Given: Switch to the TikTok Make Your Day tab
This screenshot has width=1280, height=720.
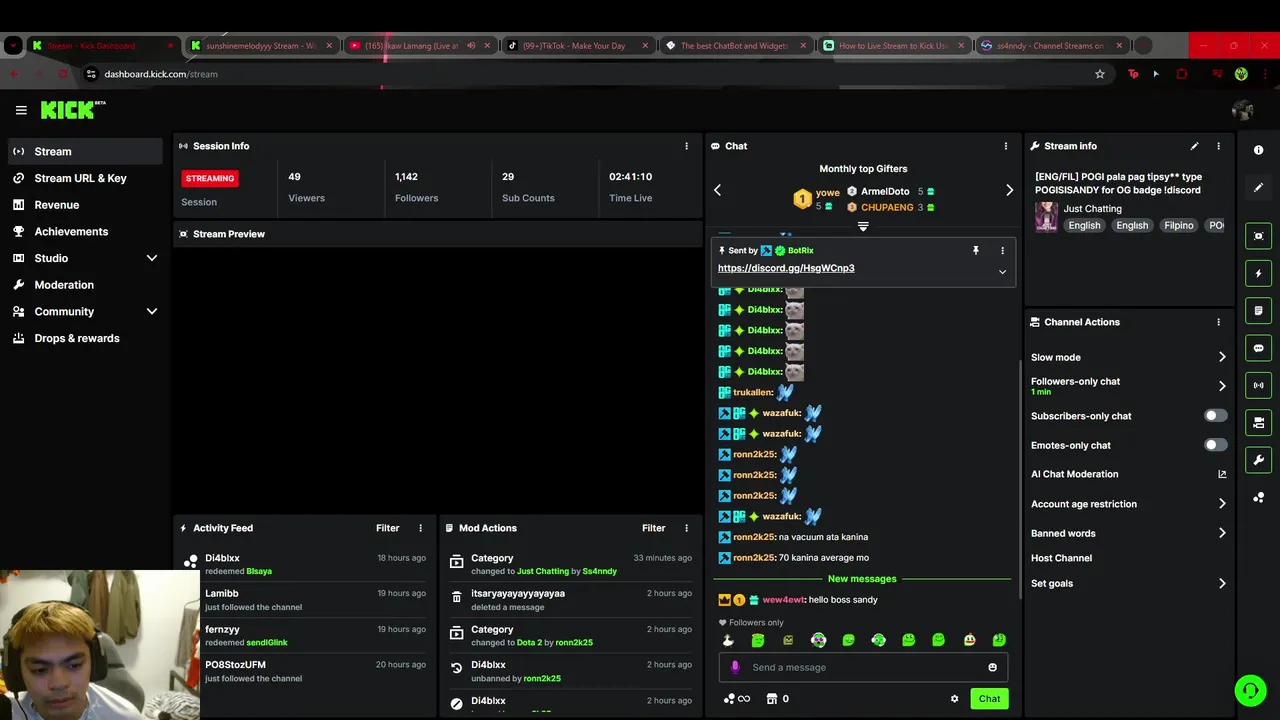Looking at the screenshot, I should 577,45.
